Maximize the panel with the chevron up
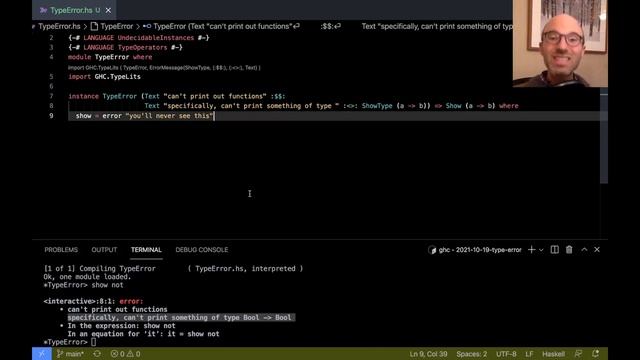Viewport: 640px width, 360px height. (584, 249)
